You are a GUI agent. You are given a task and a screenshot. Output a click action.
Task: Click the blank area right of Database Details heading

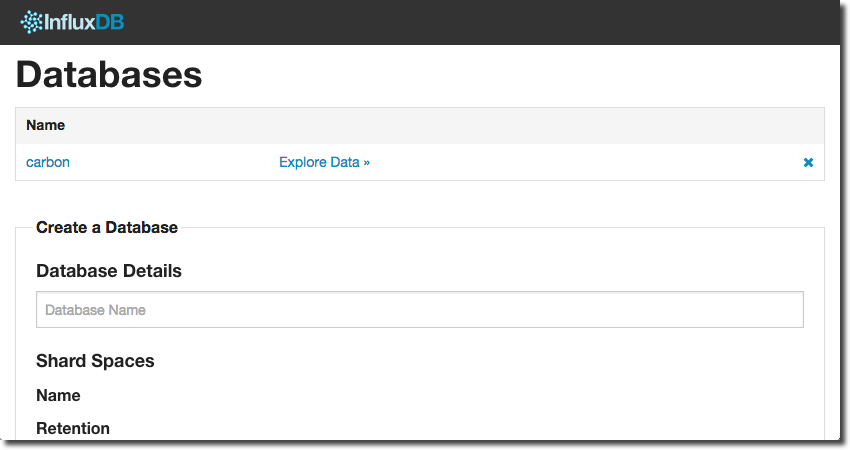click(x=500, y=271)
